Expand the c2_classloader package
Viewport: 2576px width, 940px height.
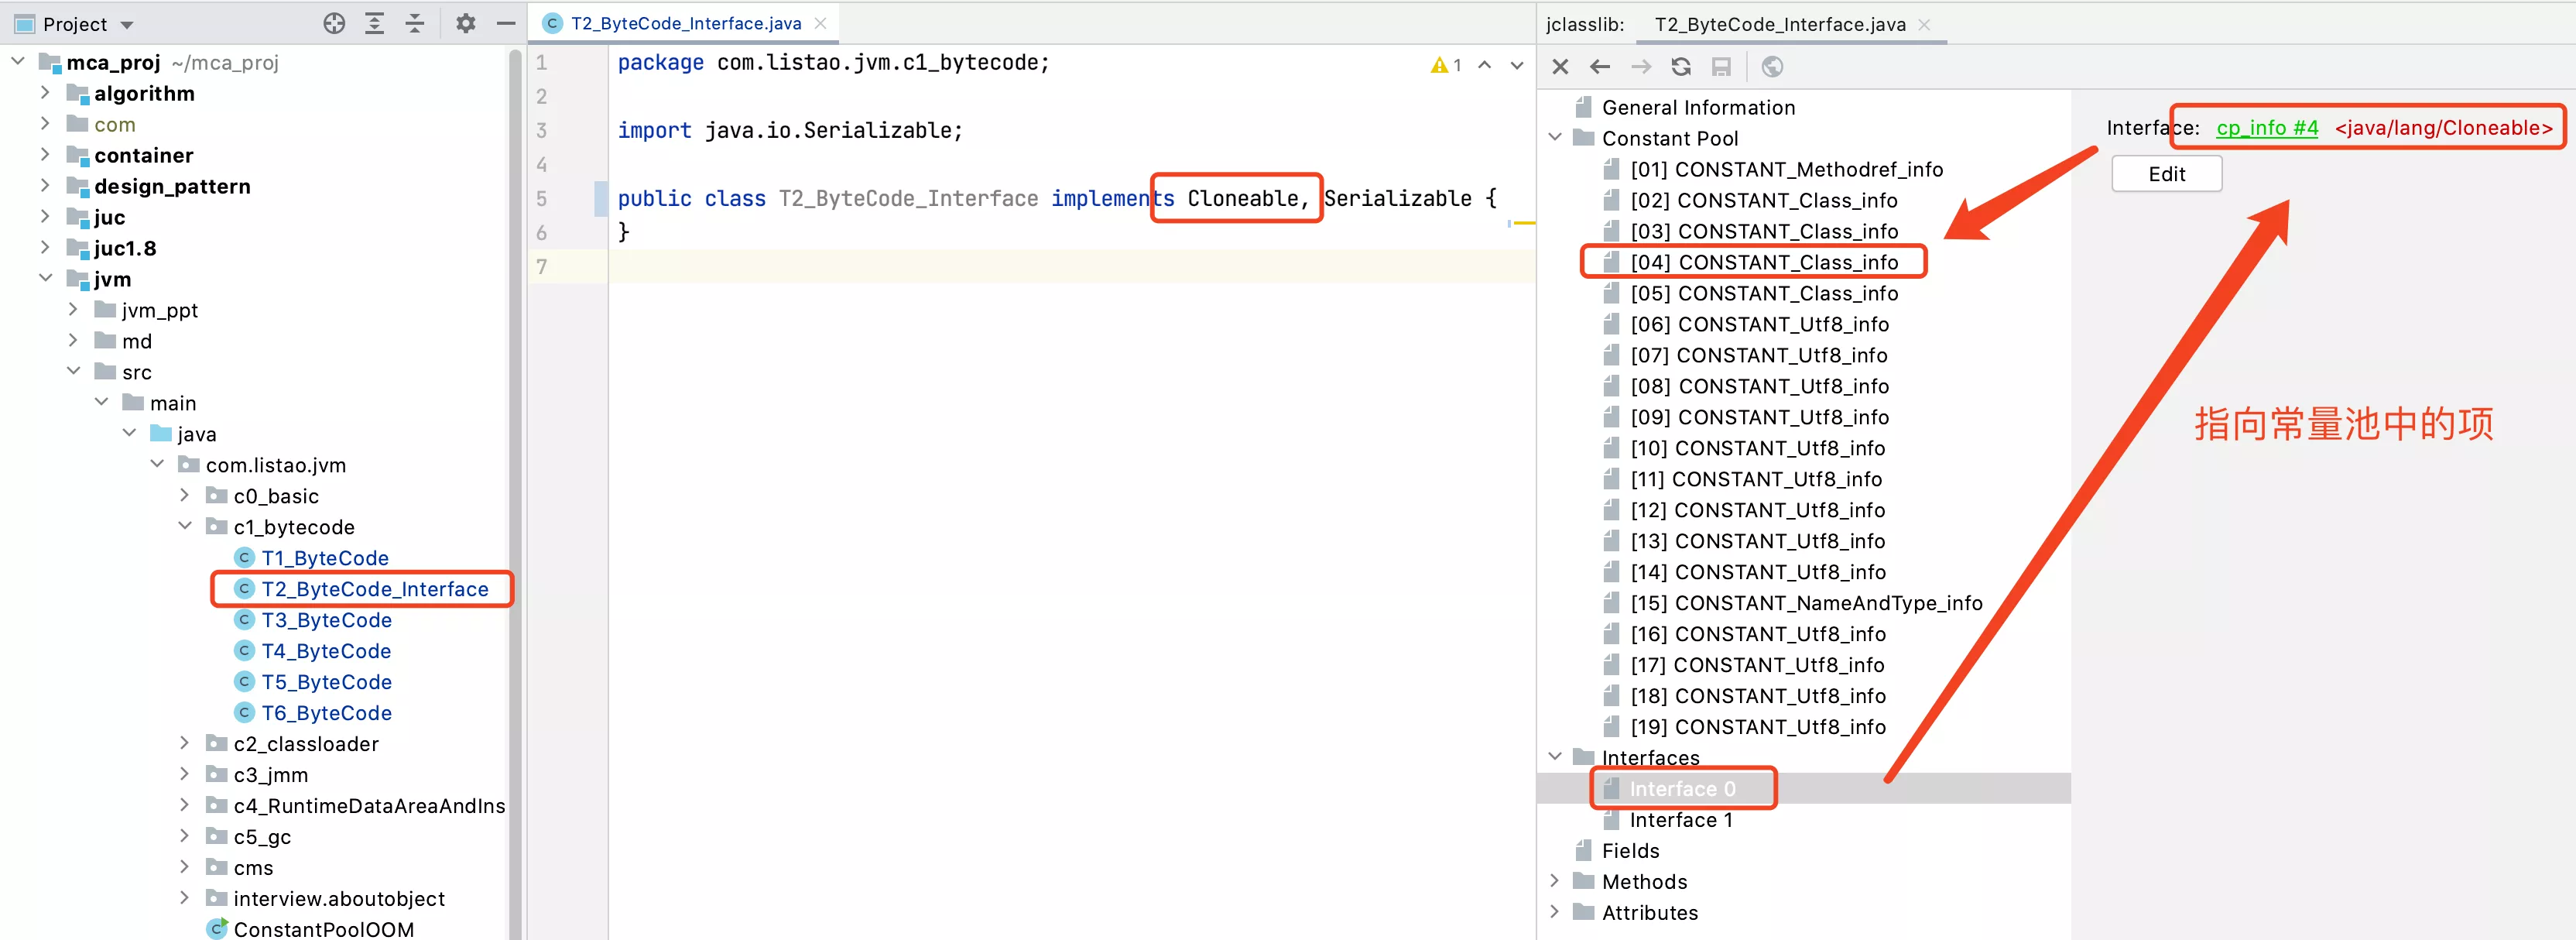tap(185, 744)
